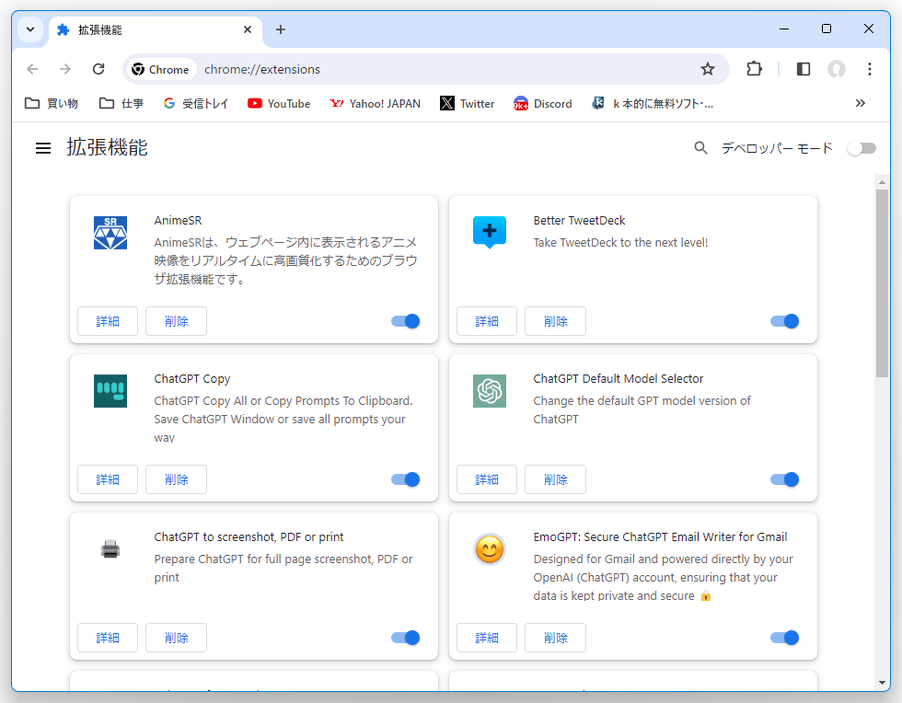Click the AnimeSR extension title text

[178, 220]
